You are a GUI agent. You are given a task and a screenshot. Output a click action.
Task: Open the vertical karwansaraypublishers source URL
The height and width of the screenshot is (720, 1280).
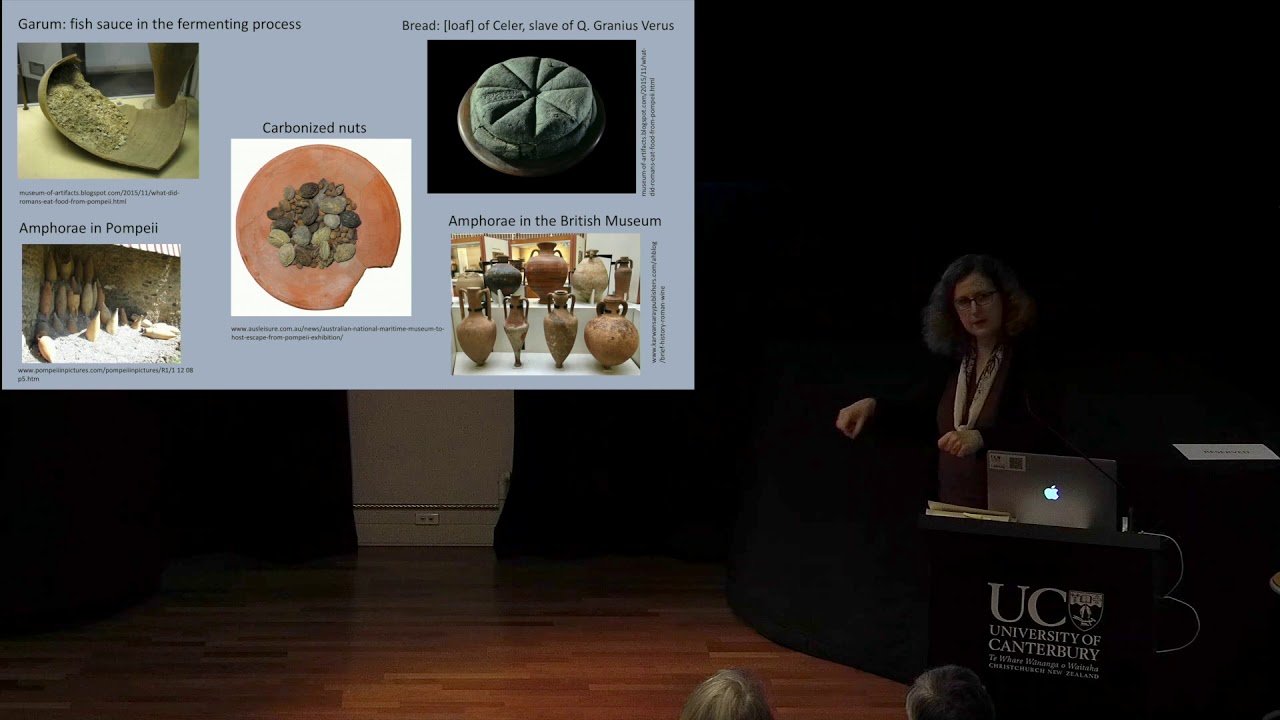pos(657,301)
